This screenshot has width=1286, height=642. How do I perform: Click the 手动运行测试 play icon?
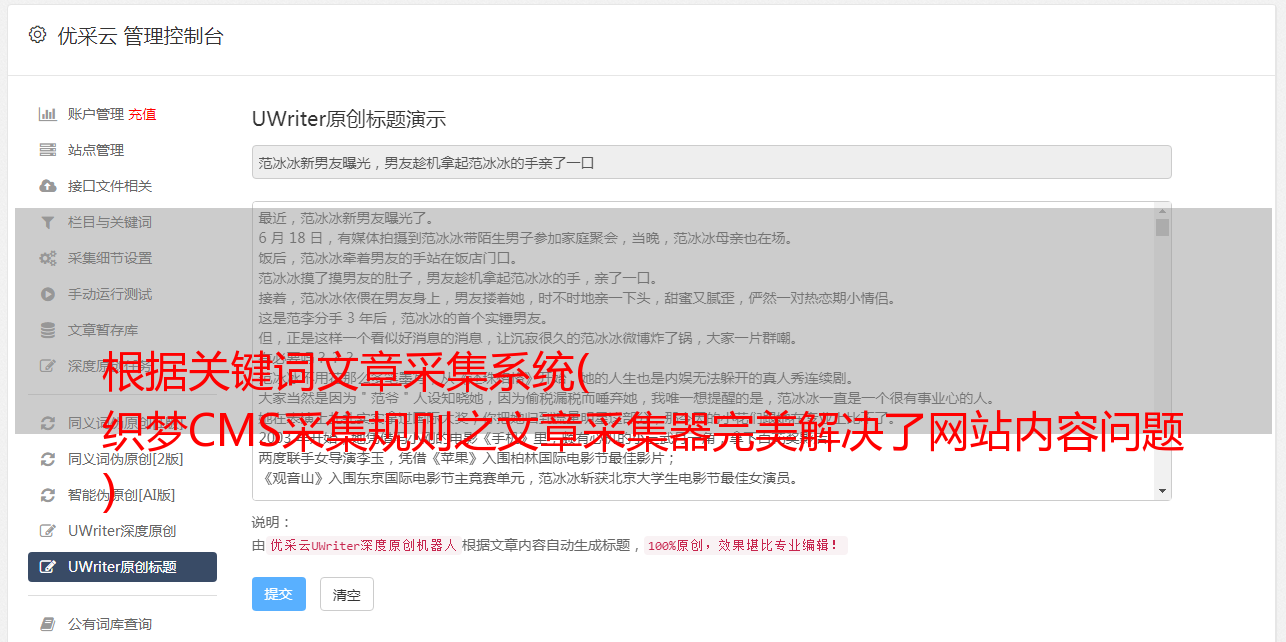coord(47,294)
